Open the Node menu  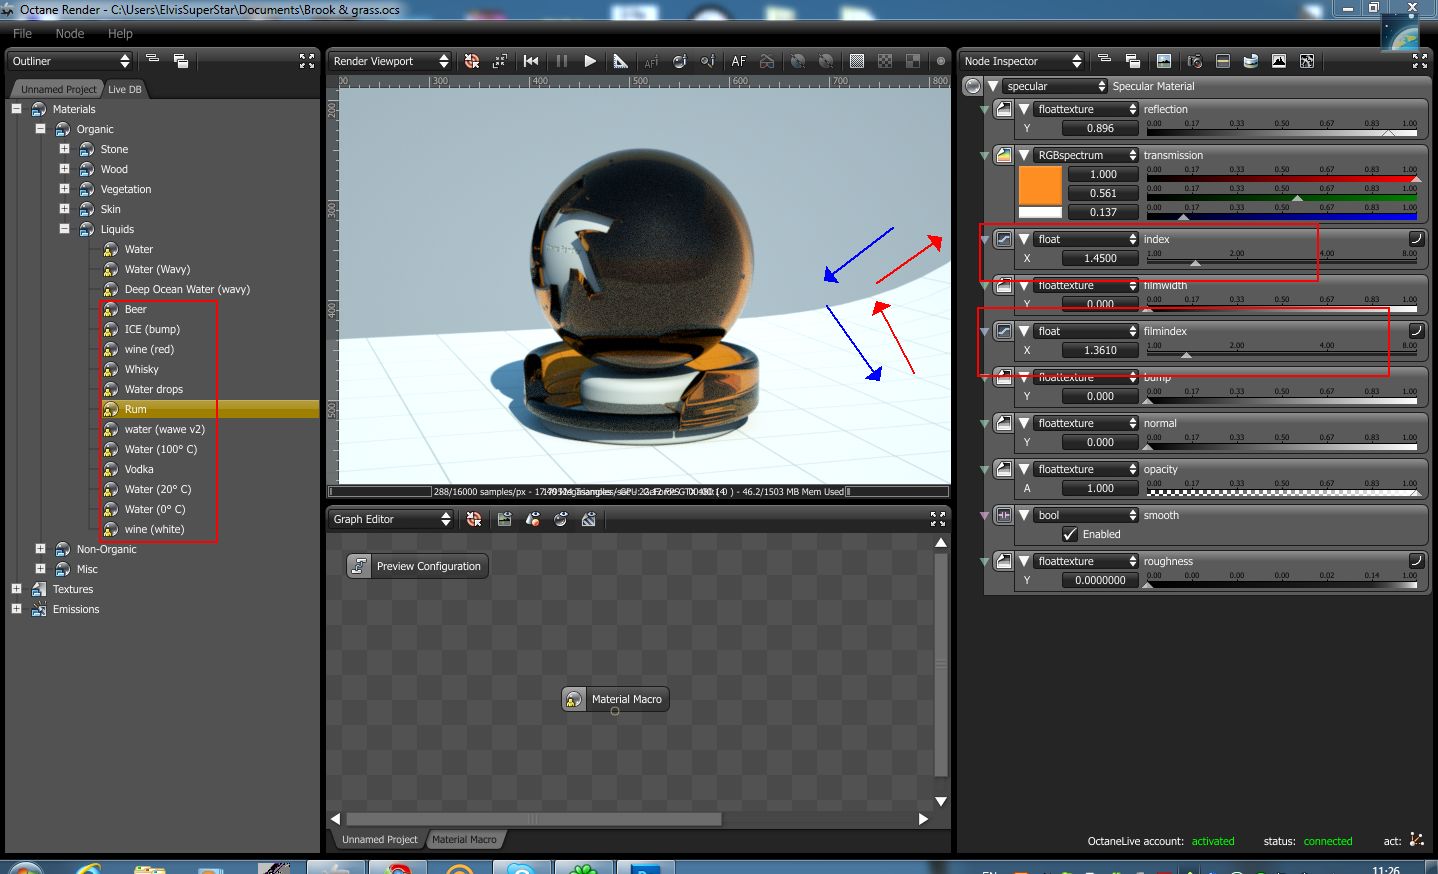coord(70,33)
